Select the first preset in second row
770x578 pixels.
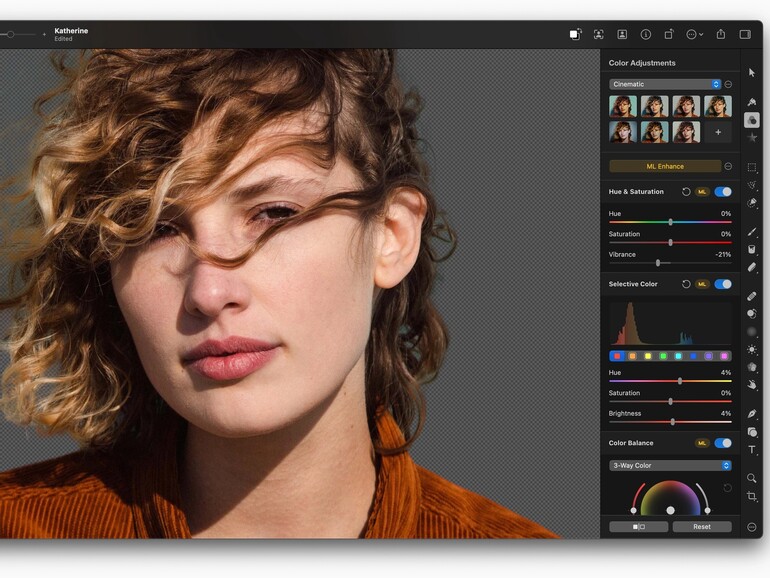[x=623, y=132]
